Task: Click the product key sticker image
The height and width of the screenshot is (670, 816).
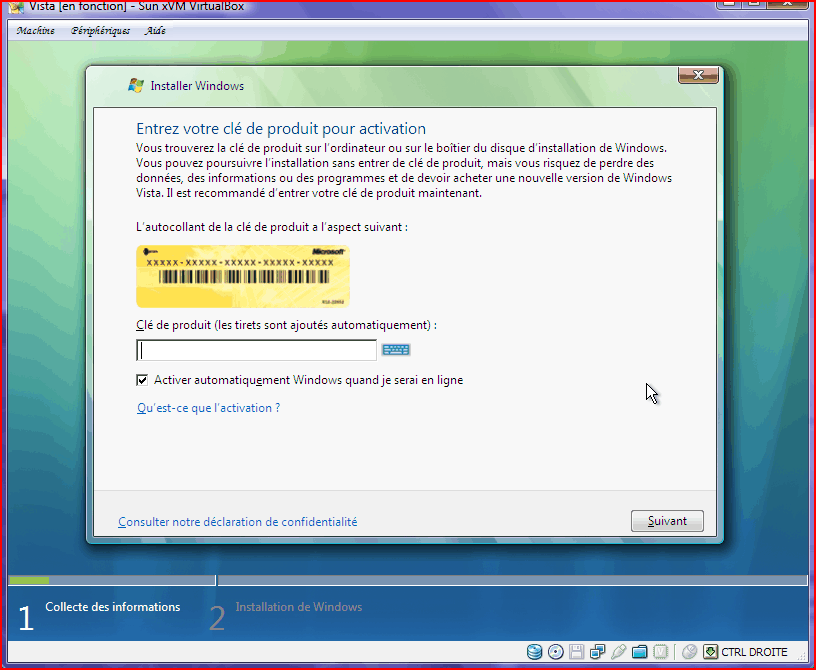Action: [243, 276]
